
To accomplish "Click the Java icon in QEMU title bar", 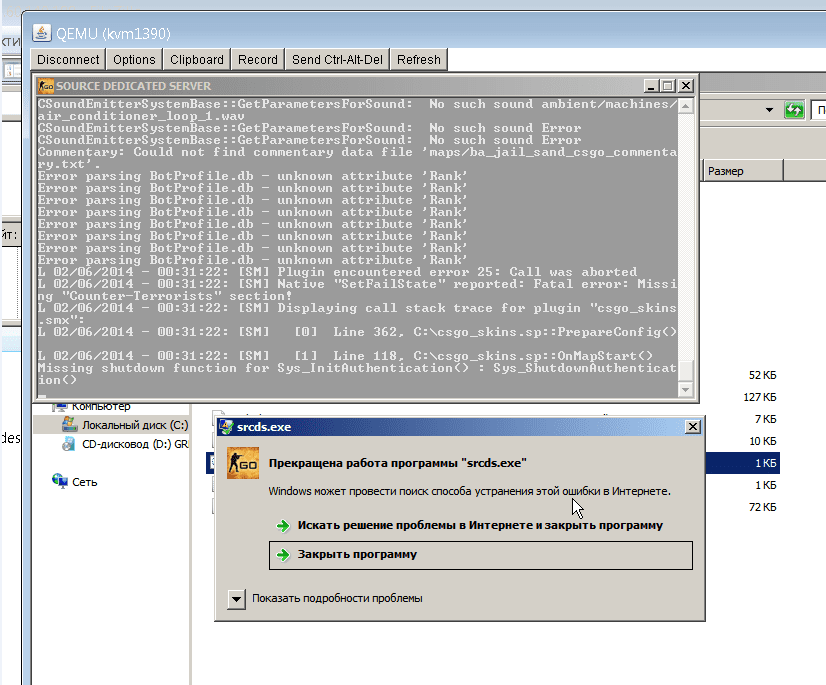I will pyautogui.click(x=42, y=33).
